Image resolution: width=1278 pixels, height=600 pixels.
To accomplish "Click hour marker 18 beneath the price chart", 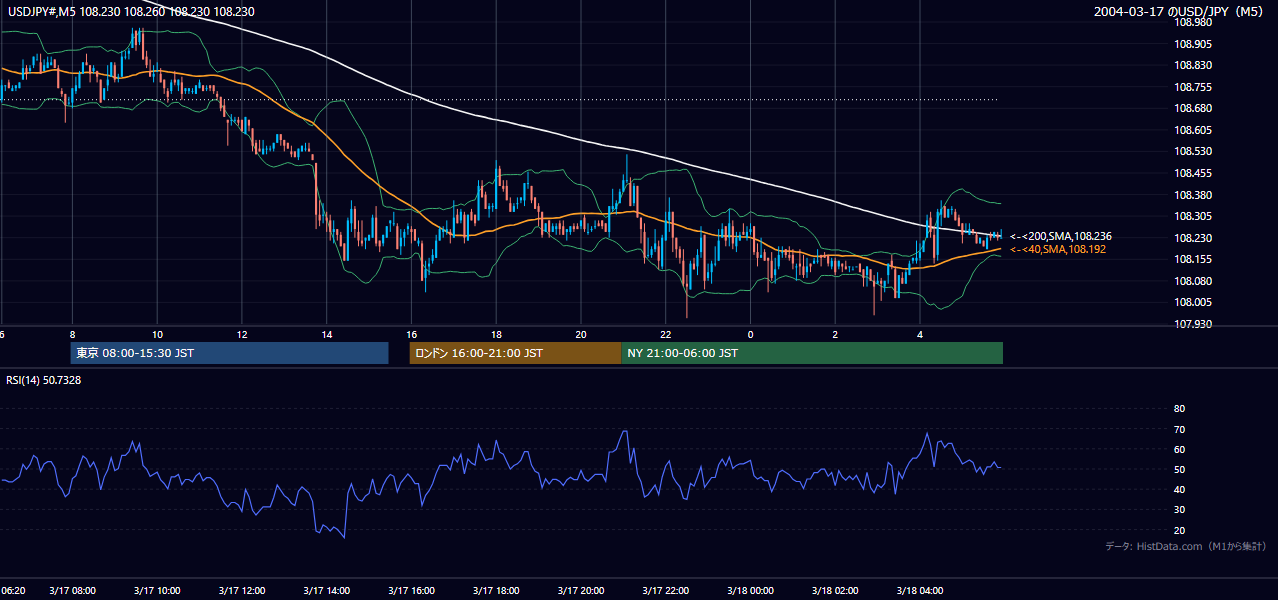I will coord(496,334).
